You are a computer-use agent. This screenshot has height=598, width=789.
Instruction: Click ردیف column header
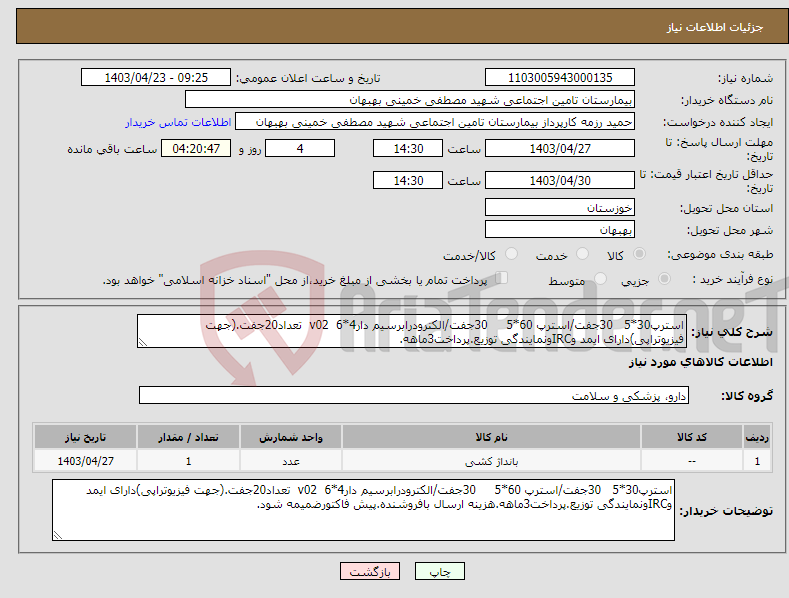(757, 437)
